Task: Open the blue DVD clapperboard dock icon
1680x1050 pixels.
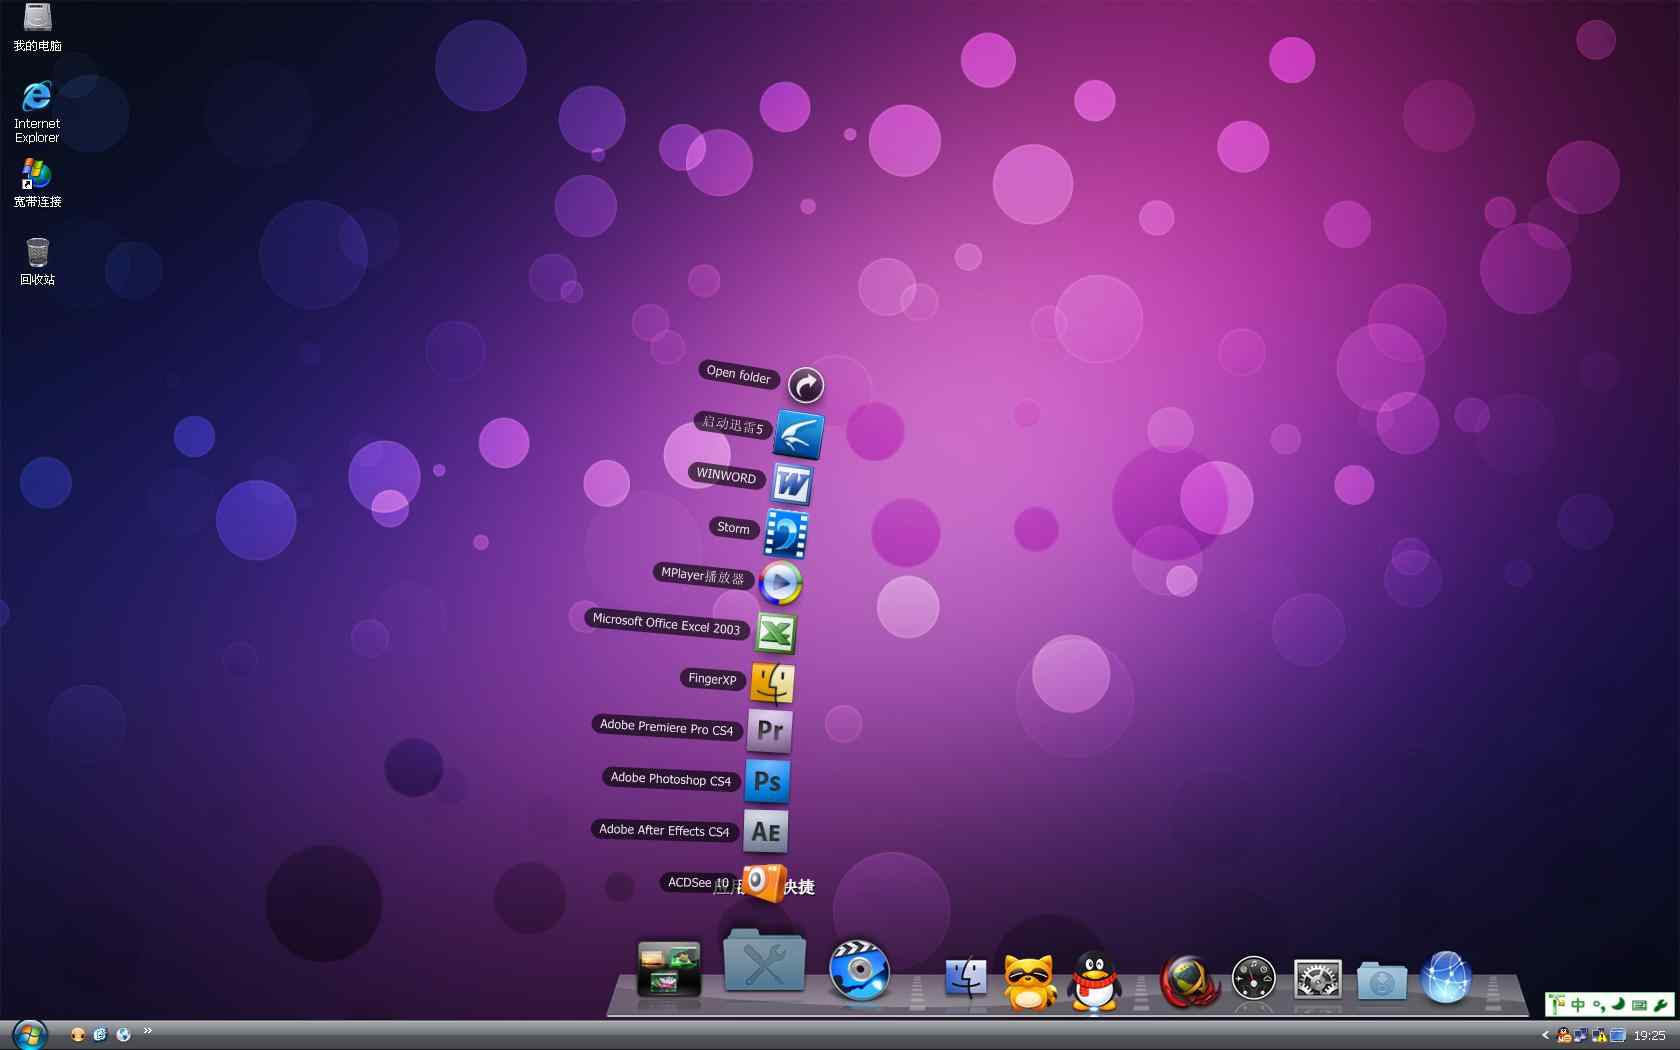Action: tap(859, 969)
